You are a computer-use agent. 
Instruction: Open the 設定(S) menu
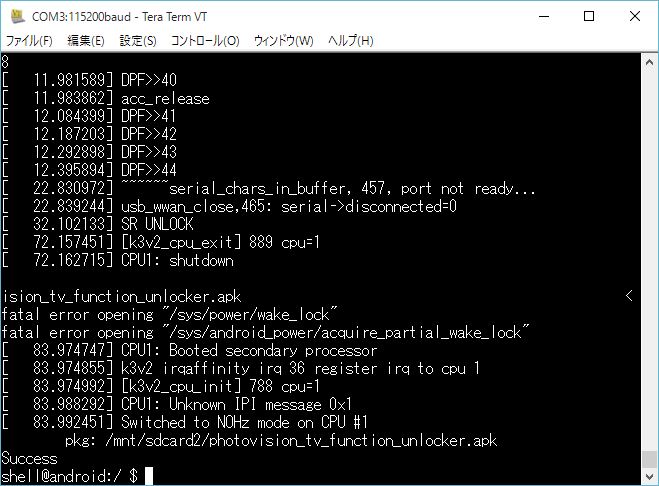(138, 41)
